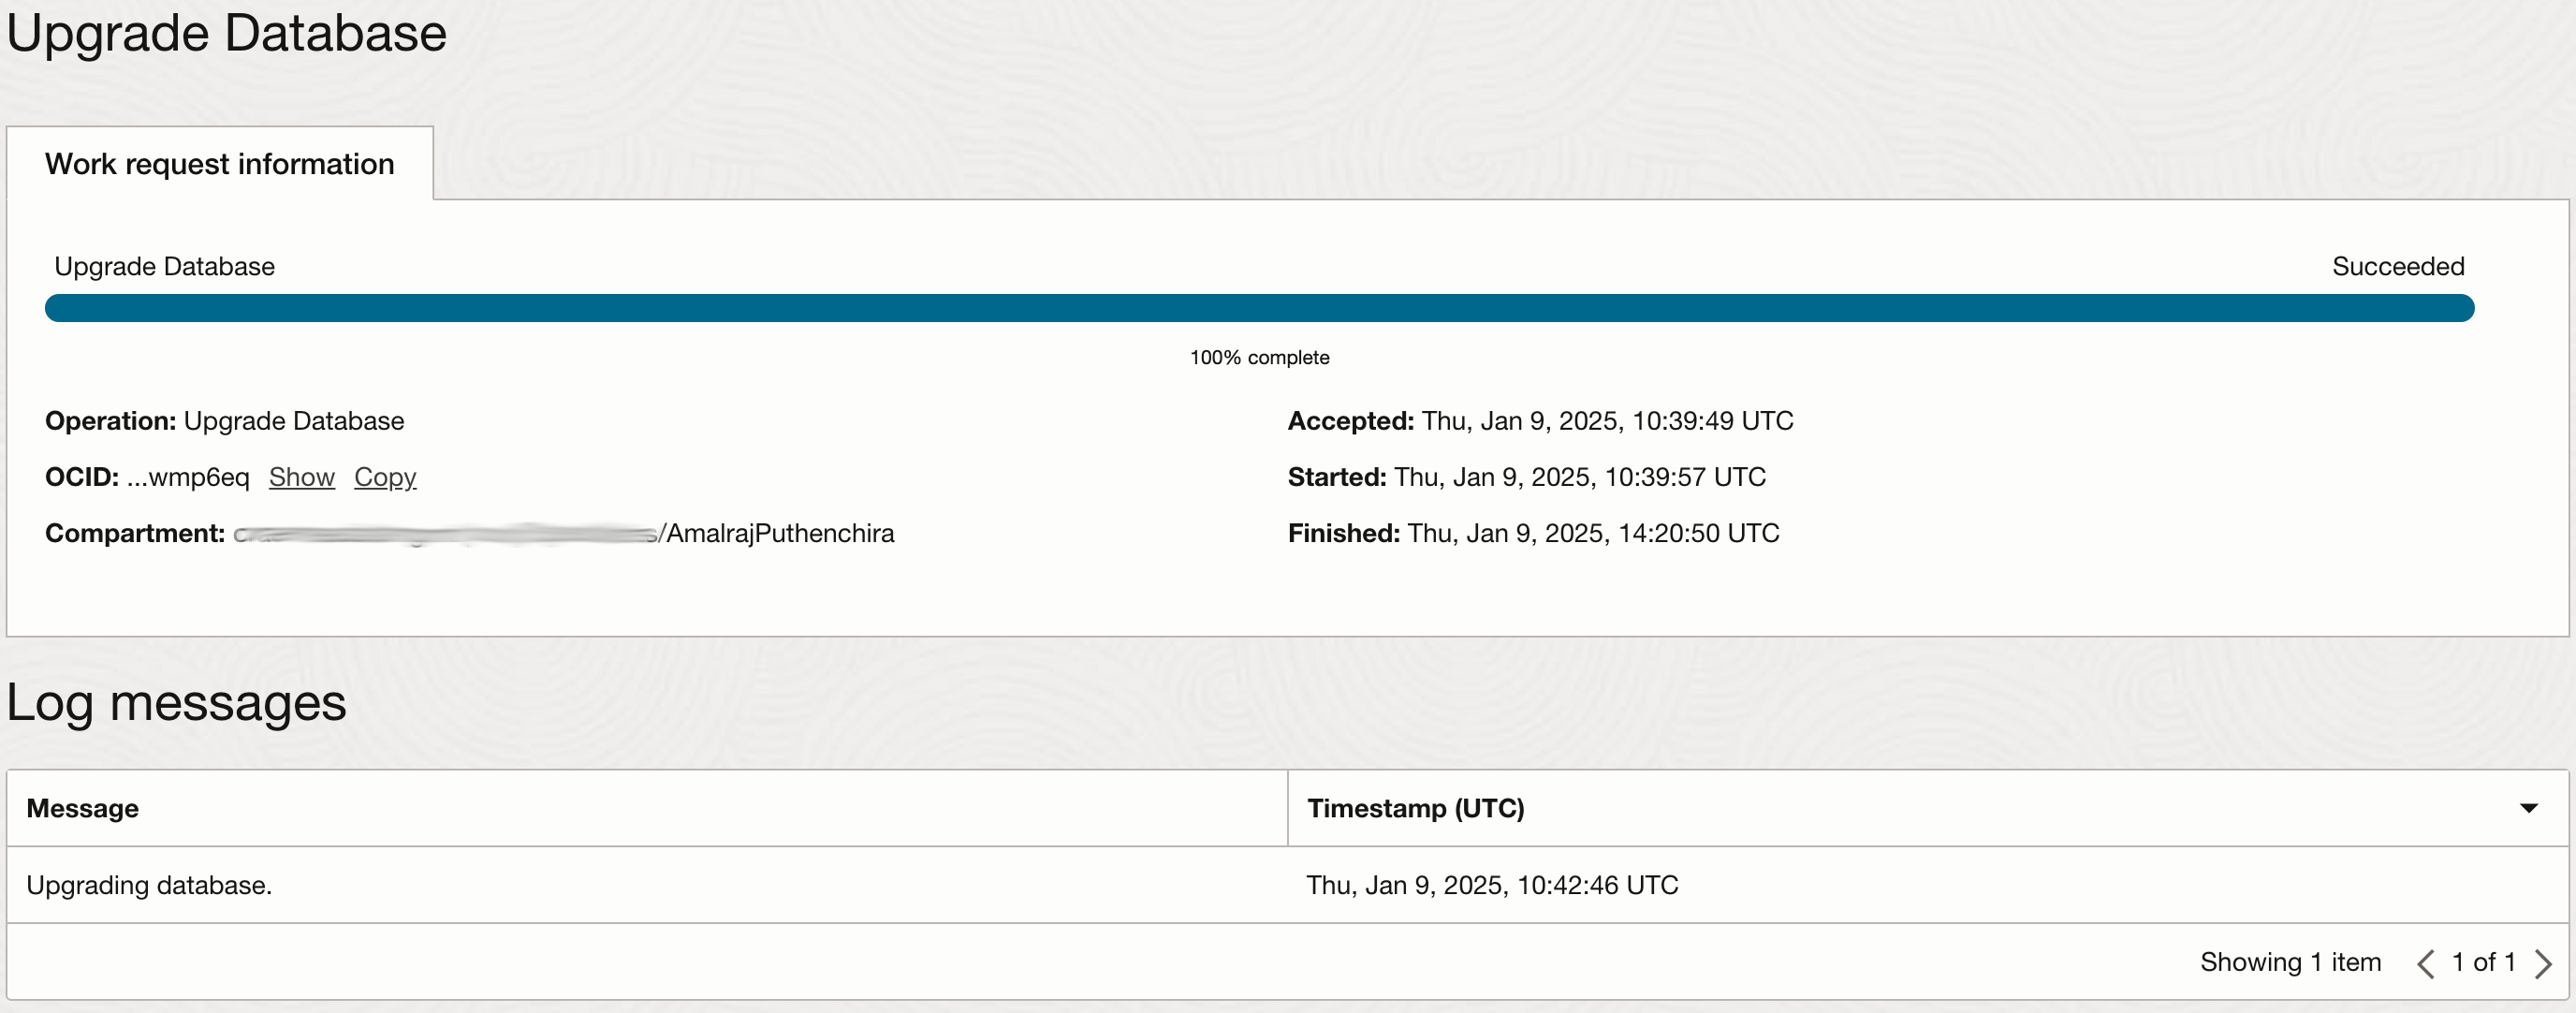The height and width of the screenshot is (1013, 2576).
Task: Click the Upgrade Database page title
Action: coord(226,33)
